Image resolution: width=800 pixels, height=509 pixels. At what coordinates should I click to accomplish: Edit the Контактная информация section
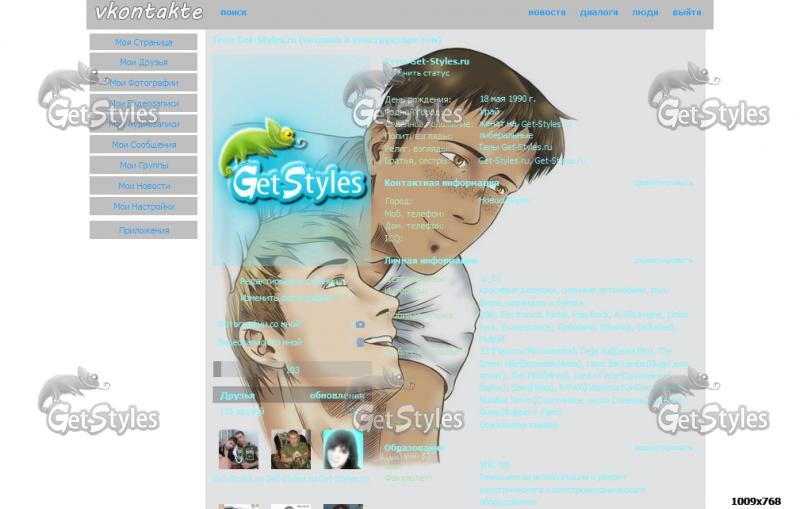click(662, 183)
